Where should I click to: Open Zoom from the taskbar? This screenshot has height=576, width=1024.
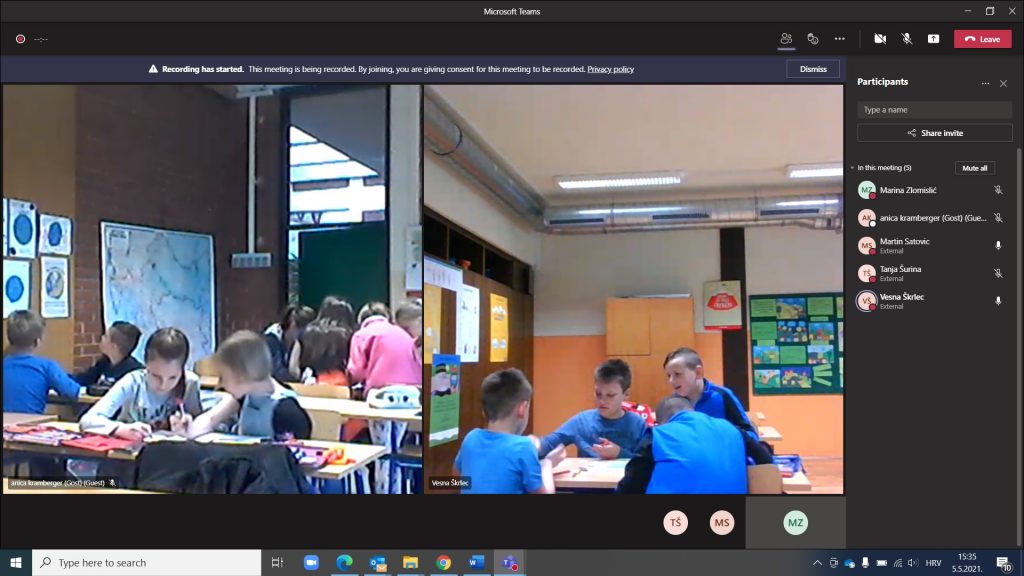click(x=312, y=562)
